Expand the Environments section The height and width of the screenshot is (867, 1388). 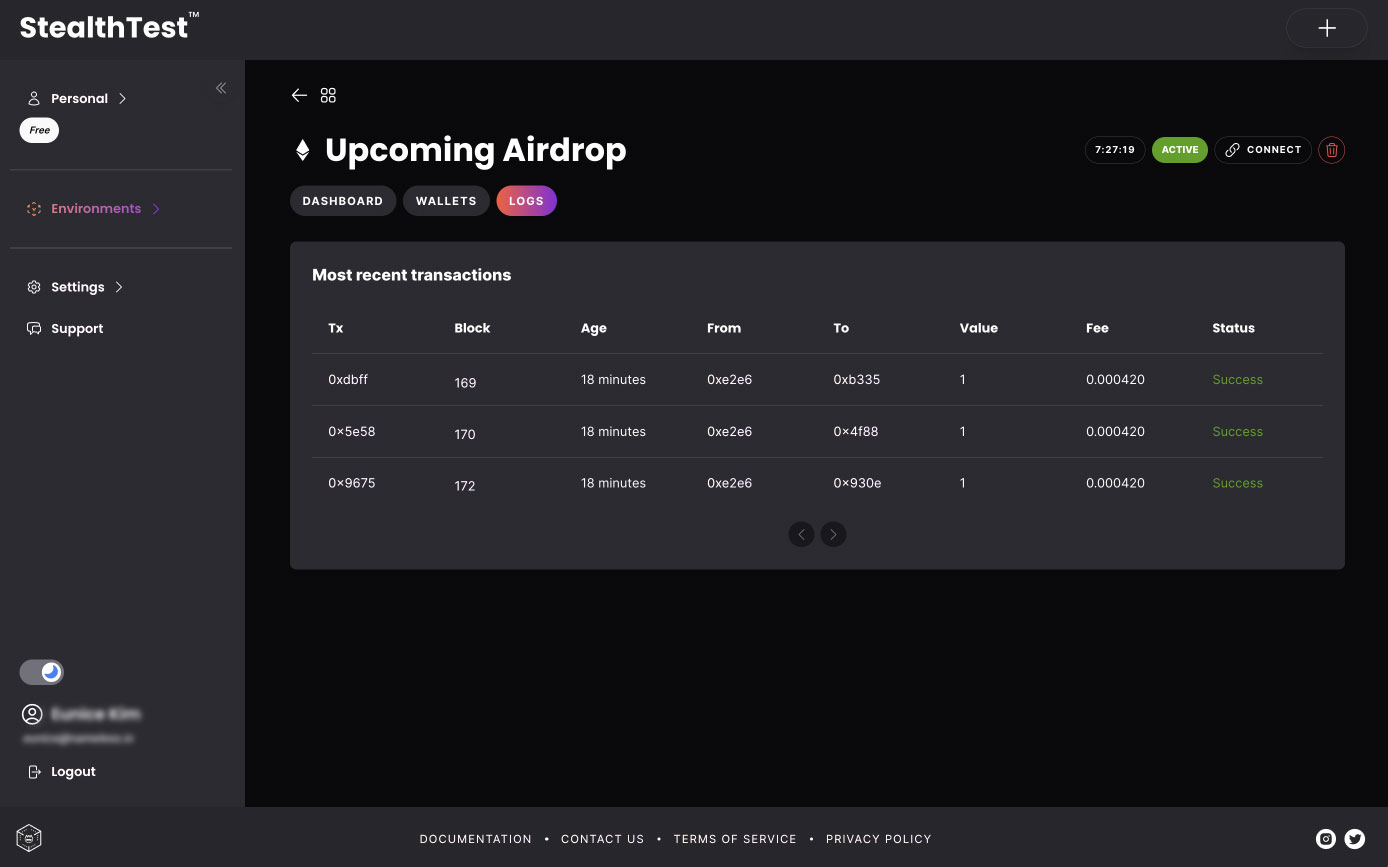pos(96,209)
